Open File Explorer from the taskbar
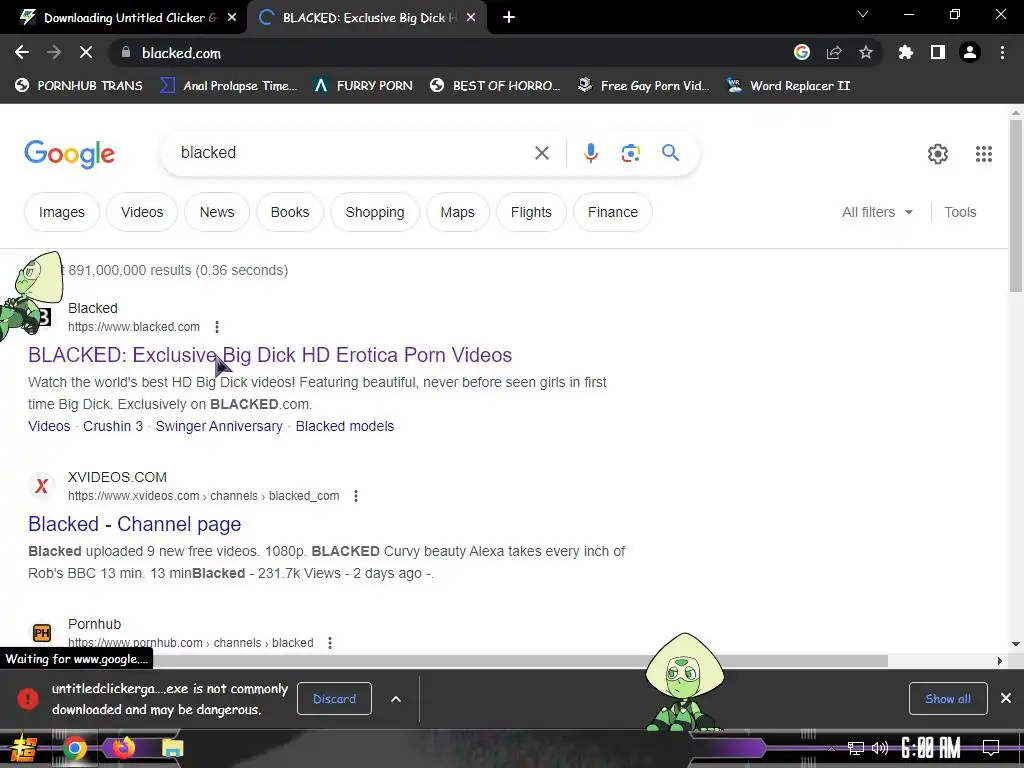Viewport: 1024px width, 768px height. coord(172,748)
